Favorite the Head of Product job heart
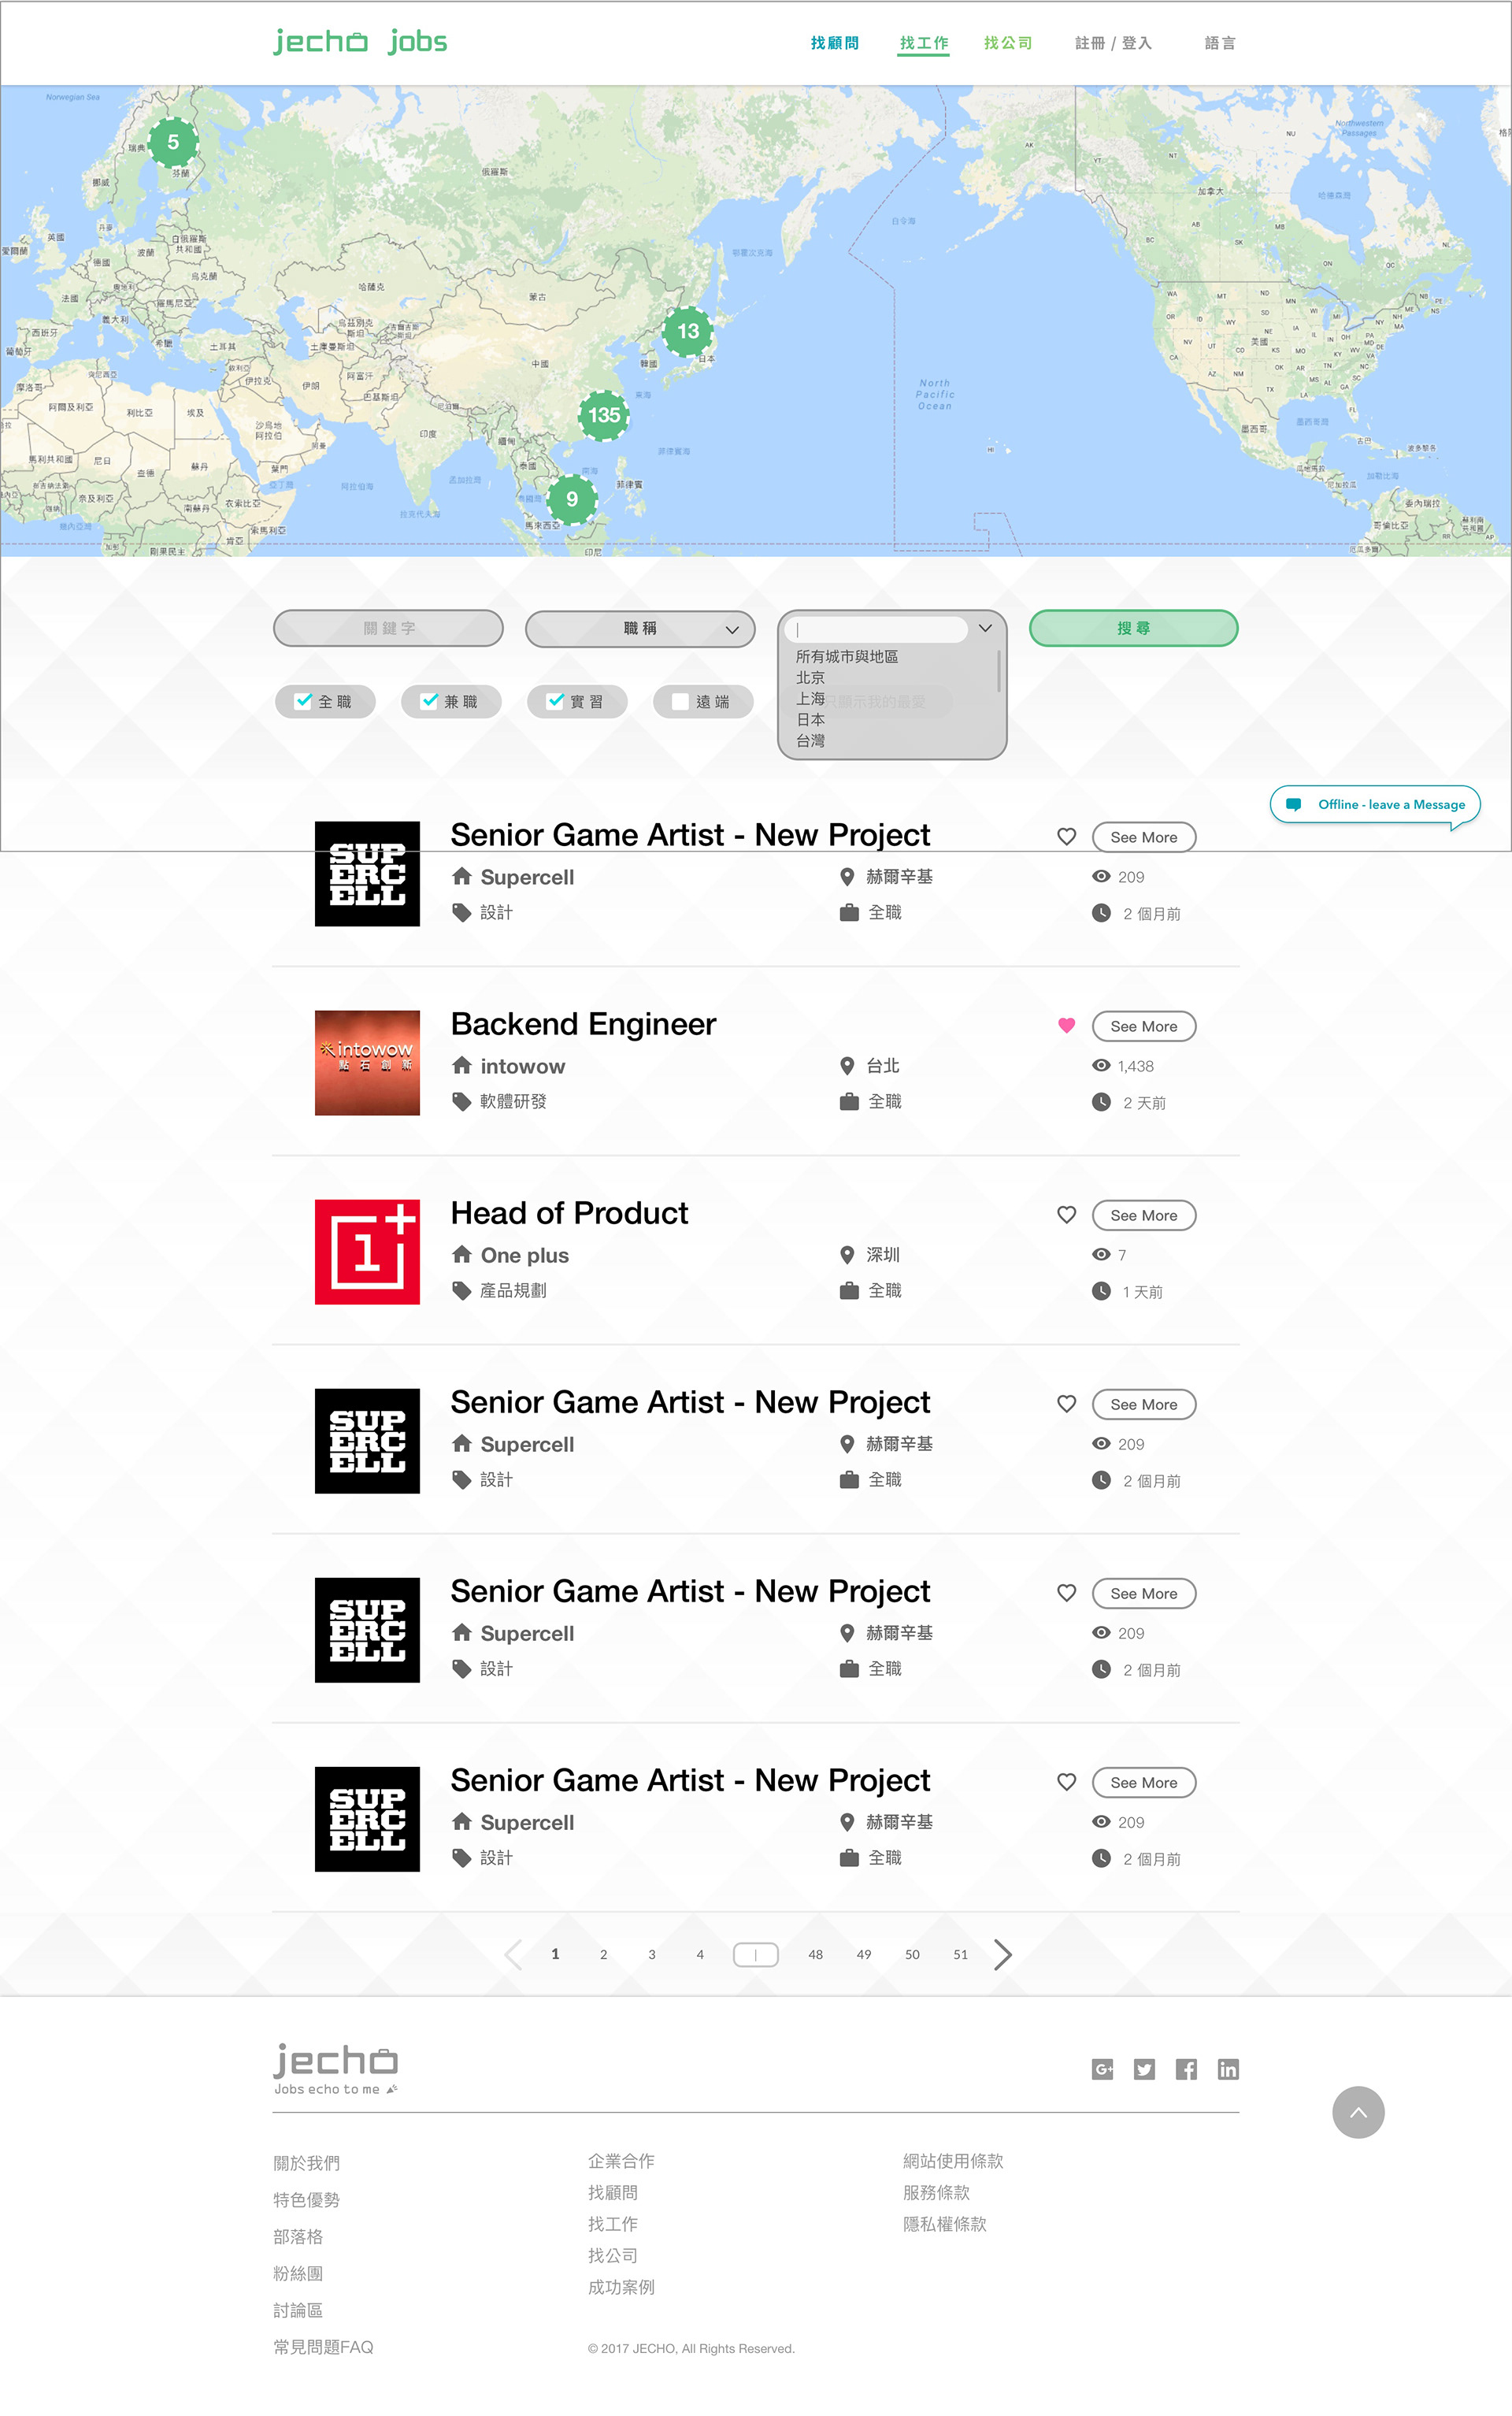Viewport: 1512px width, 2416px height. coord(1066,1214)
